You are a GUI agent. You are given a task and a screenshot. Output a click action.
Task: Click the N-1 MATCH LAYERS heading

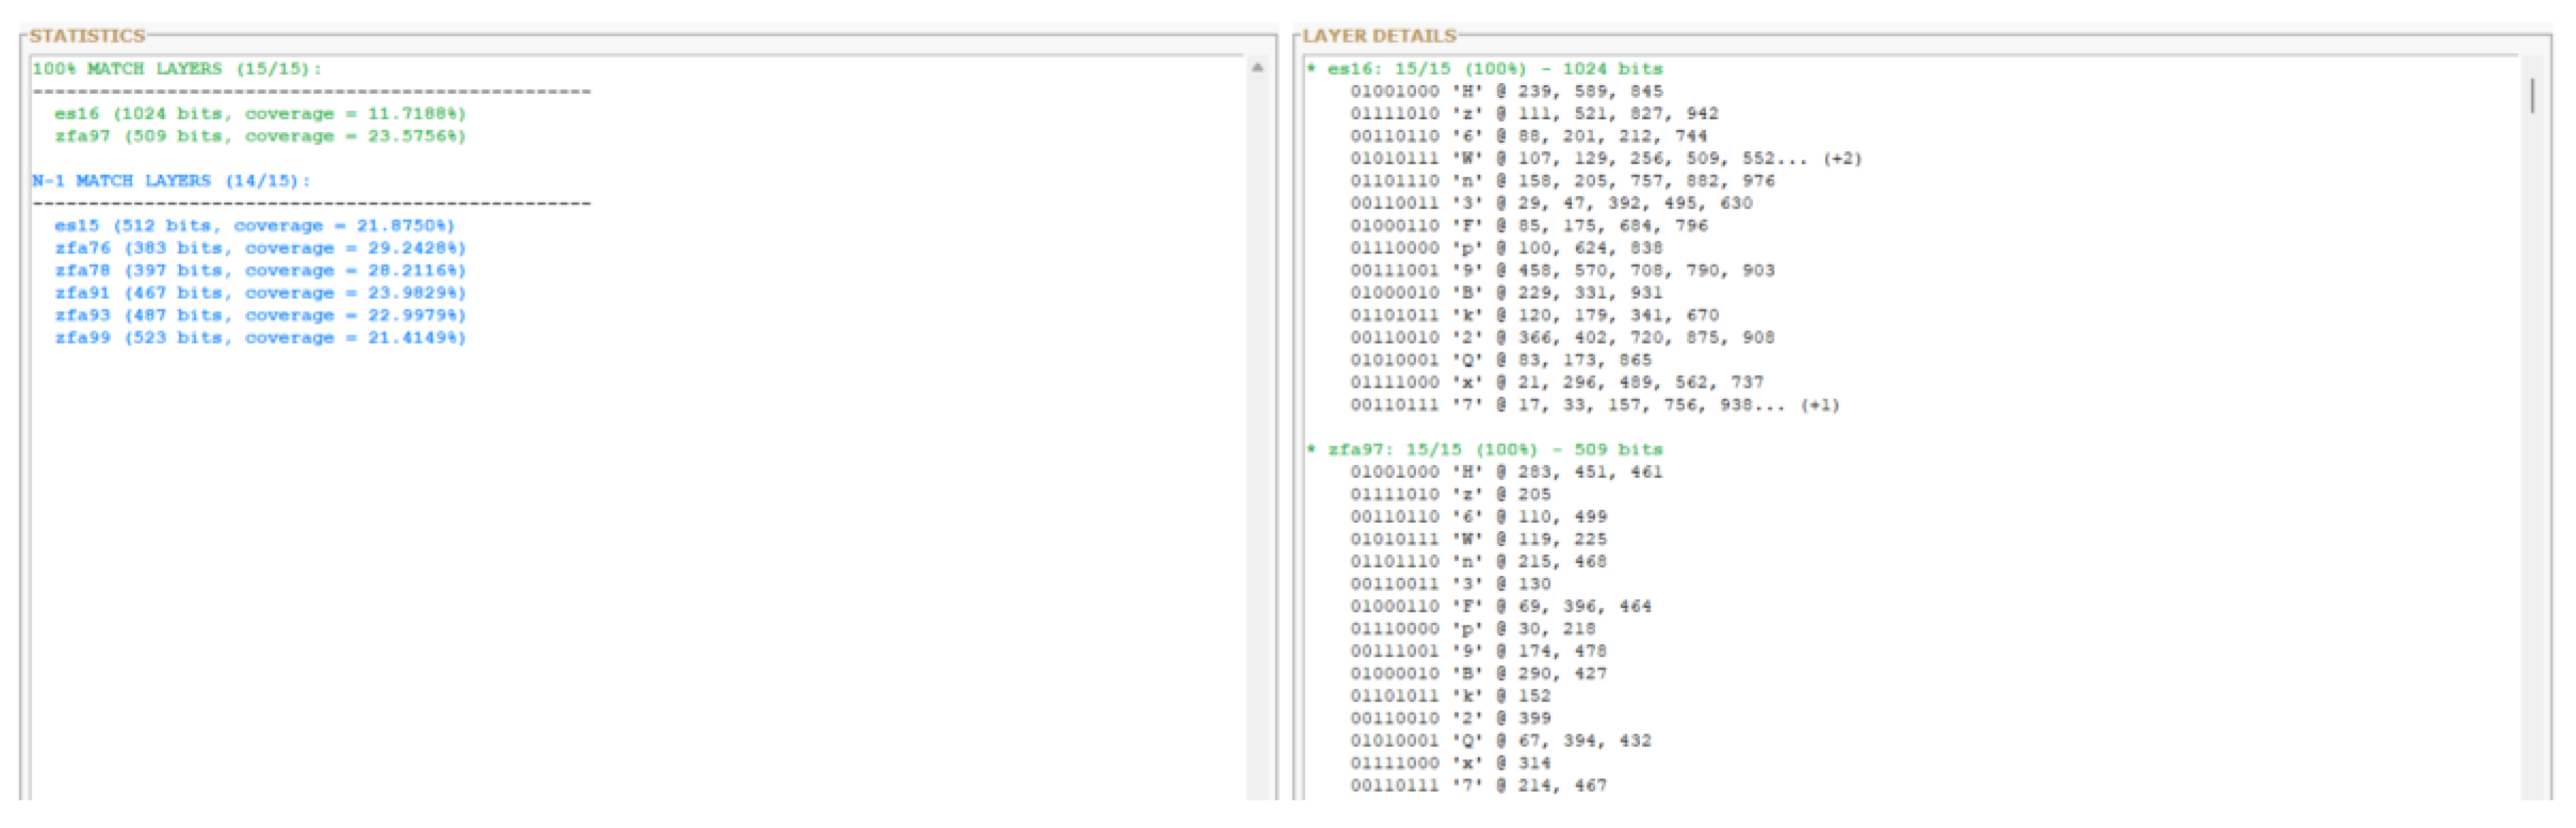171,181
